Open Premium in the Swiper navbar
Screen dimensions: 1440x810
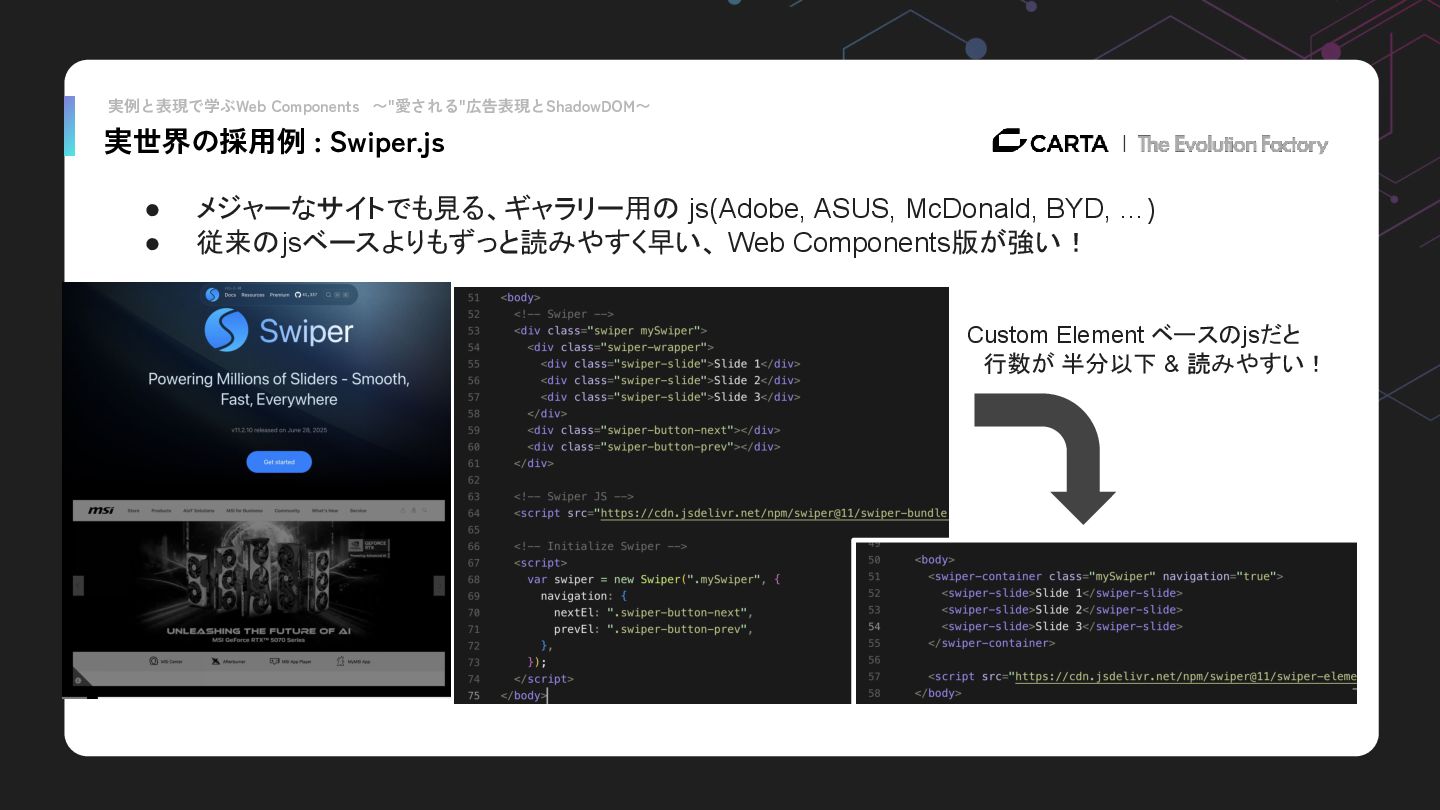pyautogui.click(x=279, y=295)
